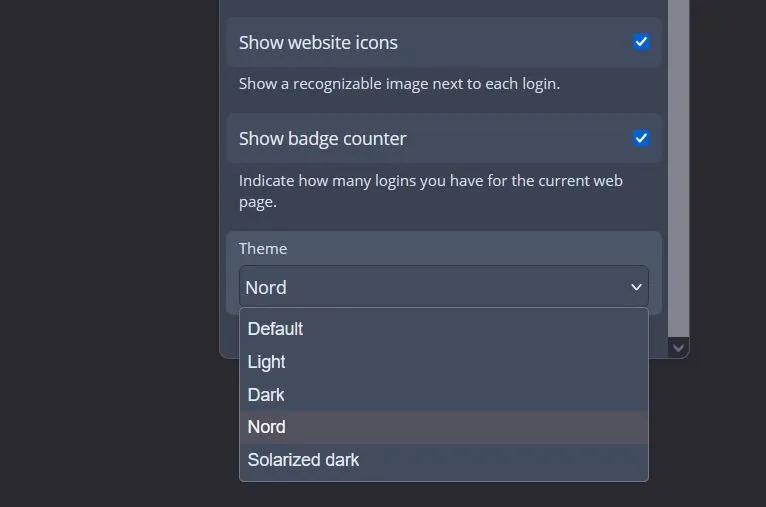The width and height of the screenshot is (766, 507).
Task: Click the "Show badge counter" label text
Action: click(x=322, y=138)
